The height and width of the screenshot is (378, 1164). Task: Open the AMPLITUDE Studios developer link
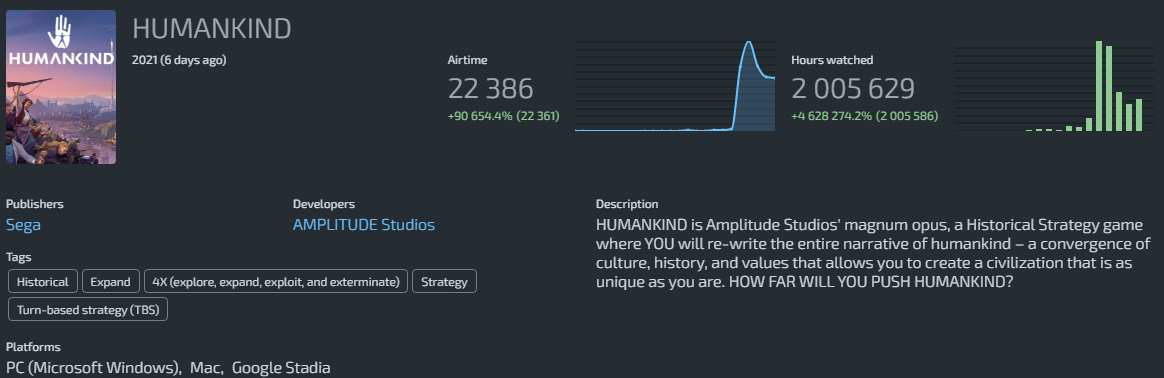coord(364,225)
